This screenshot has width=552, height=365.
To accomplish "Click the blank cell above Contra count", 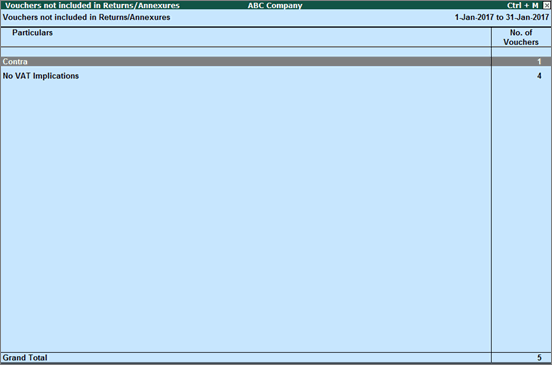I will [521, 52].
